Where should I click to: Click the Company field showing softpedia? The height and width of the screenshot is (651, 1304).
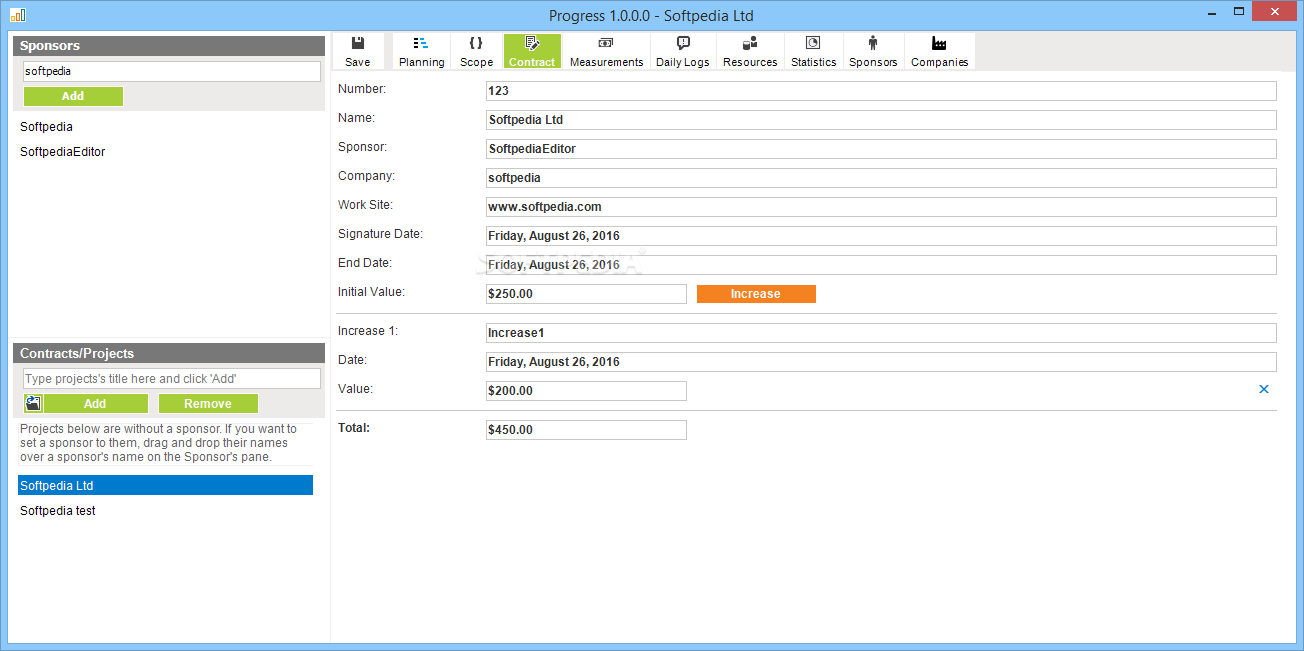(881, 178)
